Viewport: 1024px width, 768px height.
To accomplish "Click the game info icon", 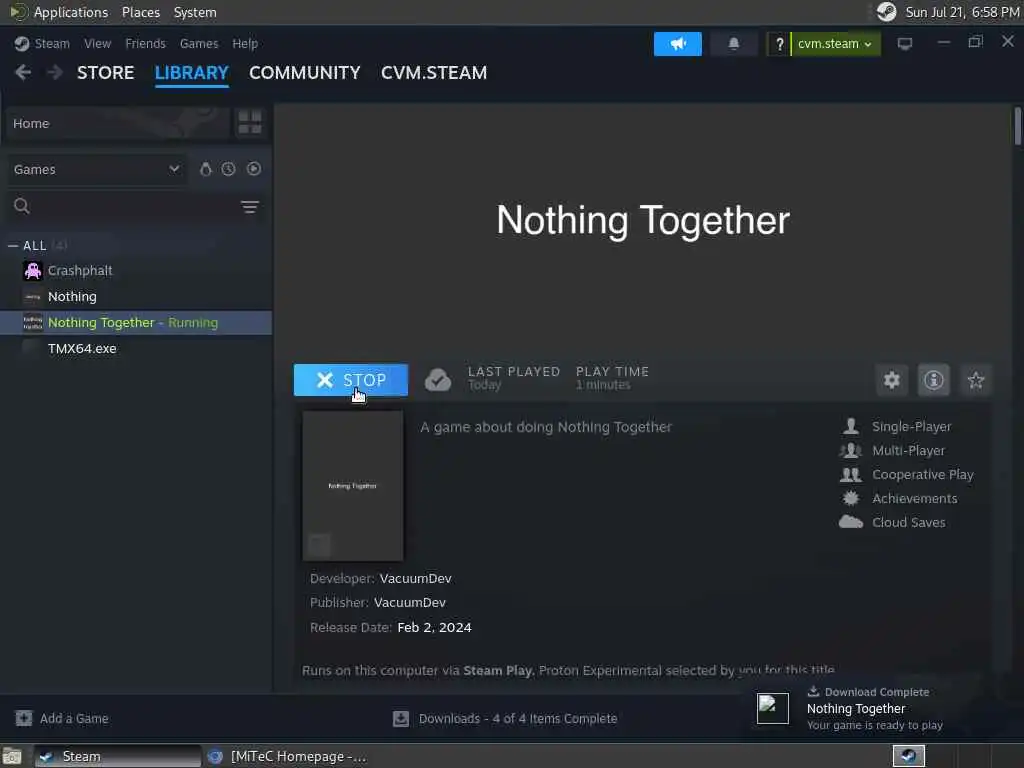I will (x=933, y=380).
